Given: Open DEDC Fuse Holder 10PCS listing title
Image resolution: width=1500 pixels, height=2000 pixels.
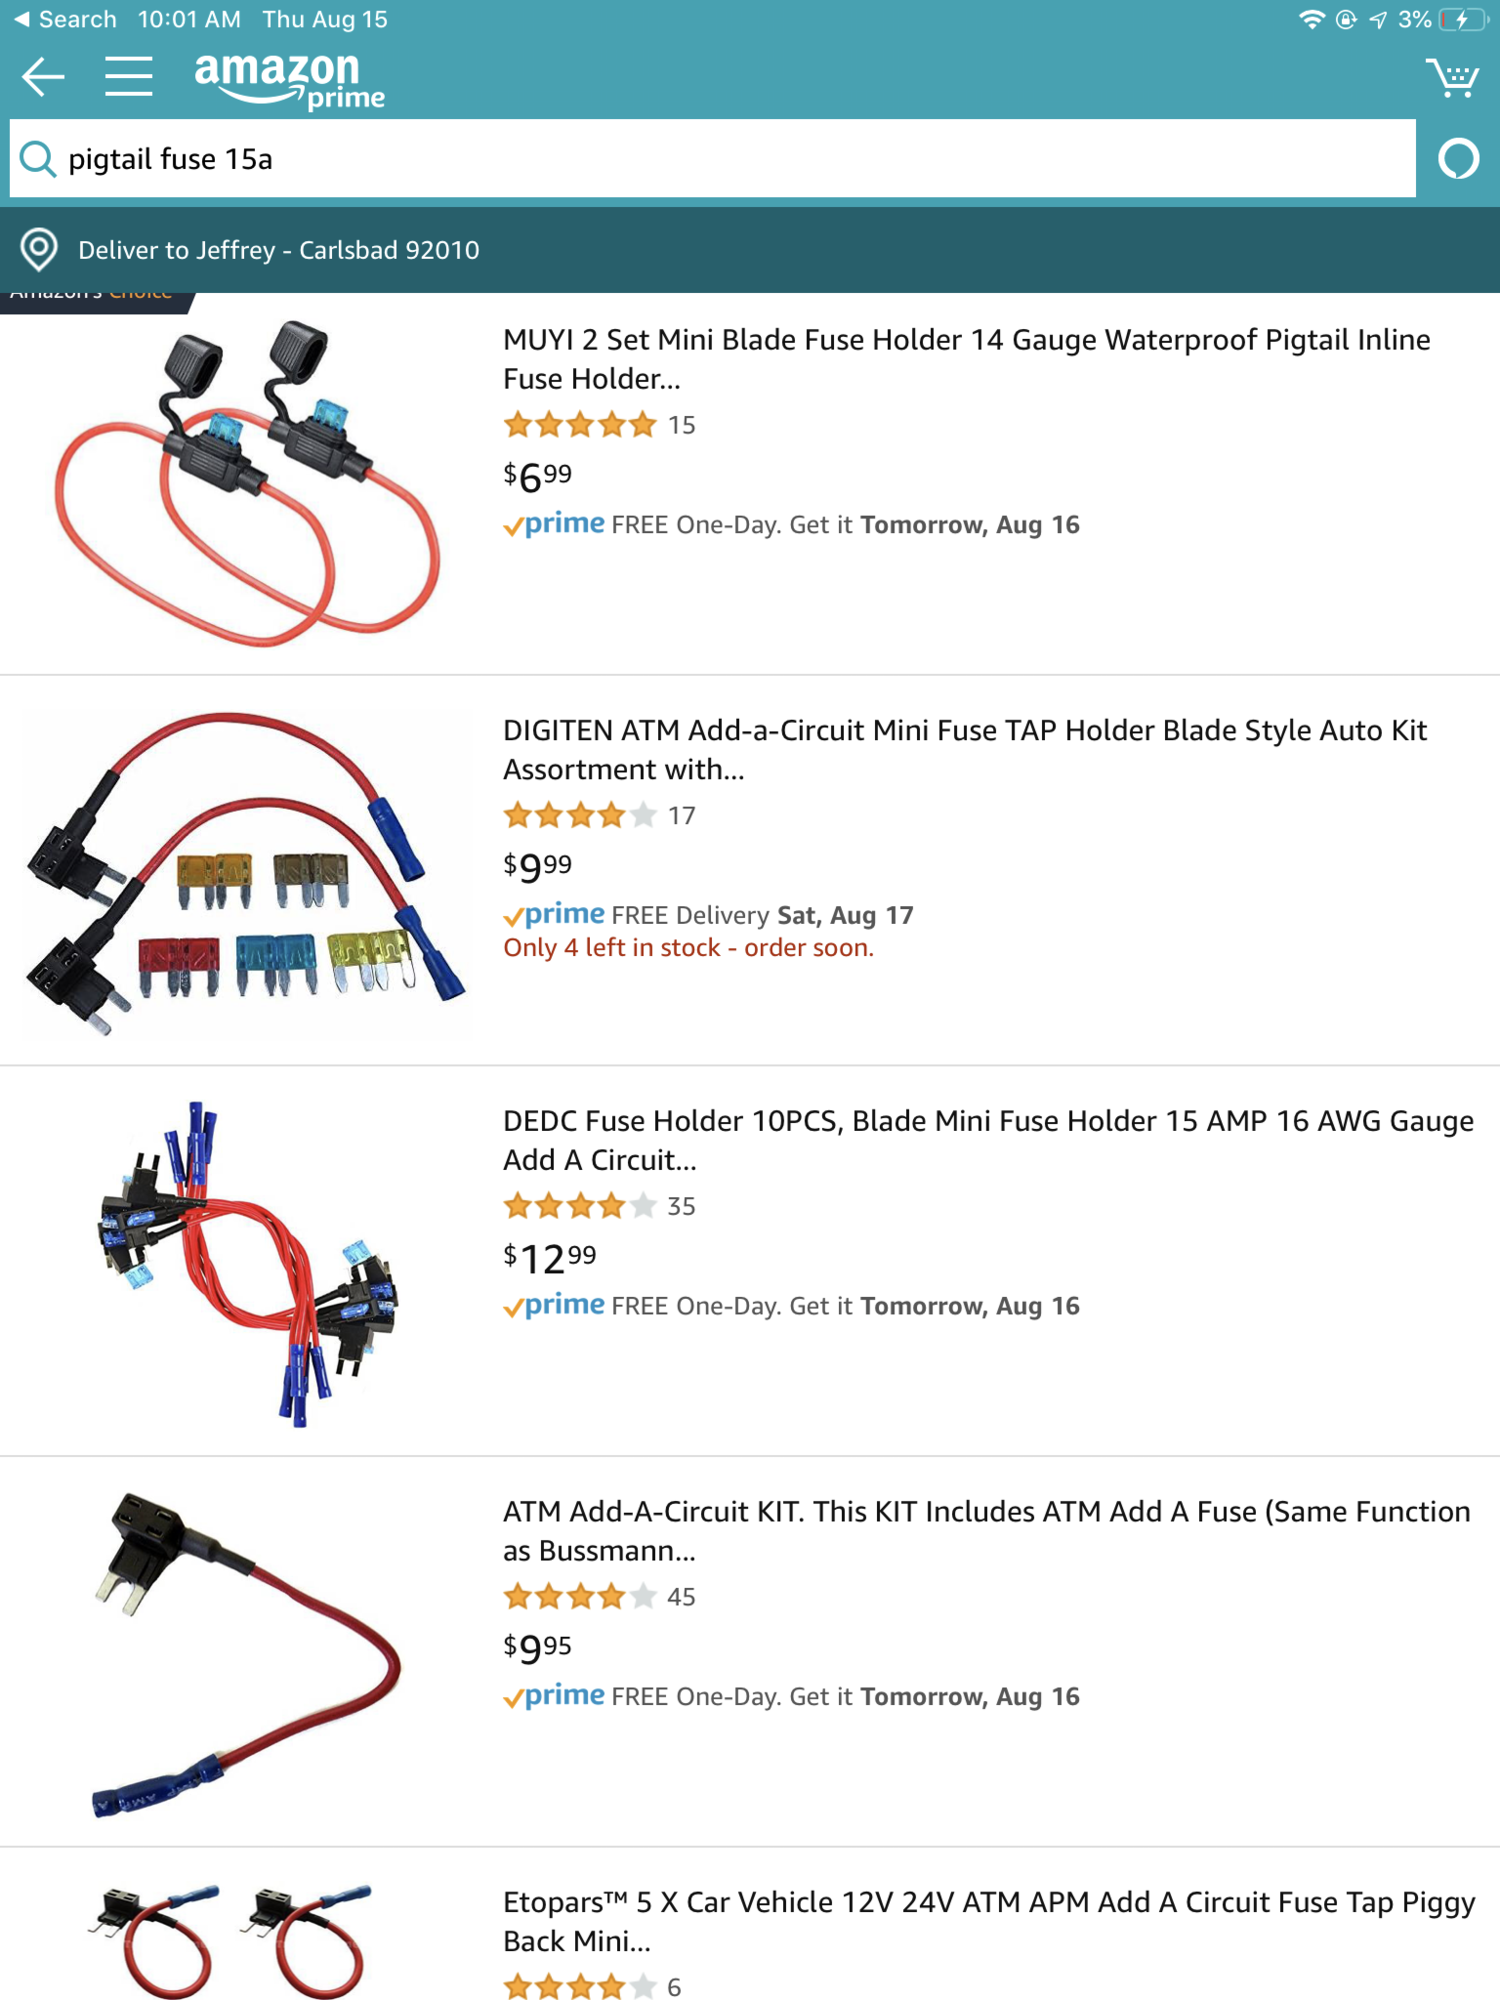Looking at the screenshot, I should (x=988, y=1140).
